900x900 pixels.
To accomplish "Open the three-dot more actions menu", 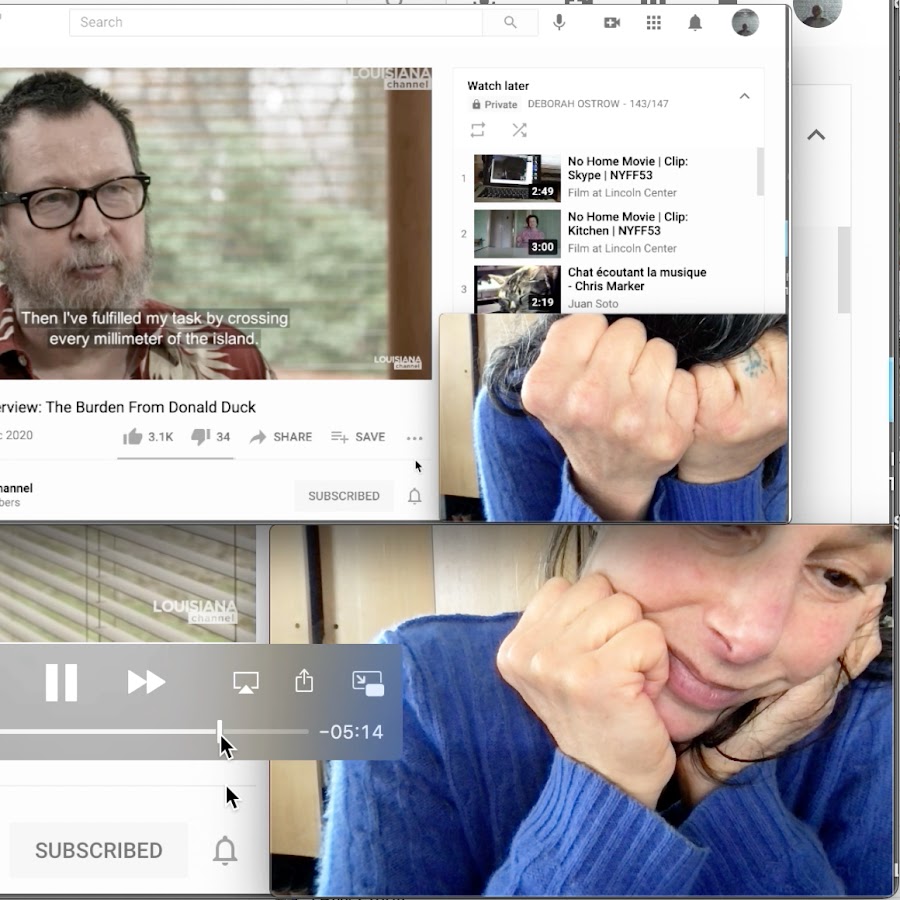I will [x=414, y=438].
